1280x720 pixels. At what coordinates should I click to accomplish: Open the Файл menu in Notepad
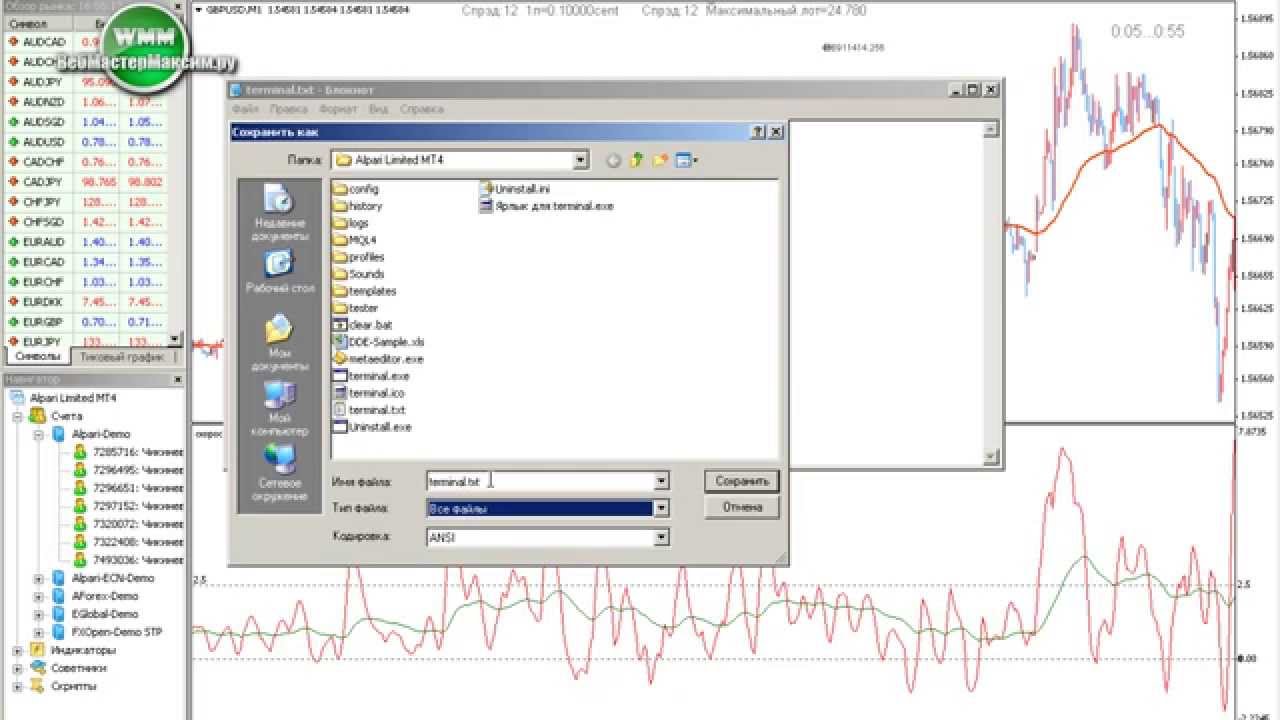click(x=245, y=109)
